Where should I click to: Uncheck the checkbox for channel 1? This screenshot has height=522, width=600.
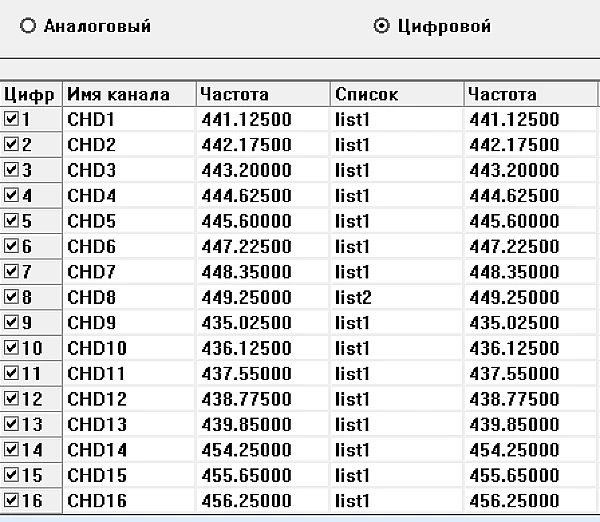point(11,119)
